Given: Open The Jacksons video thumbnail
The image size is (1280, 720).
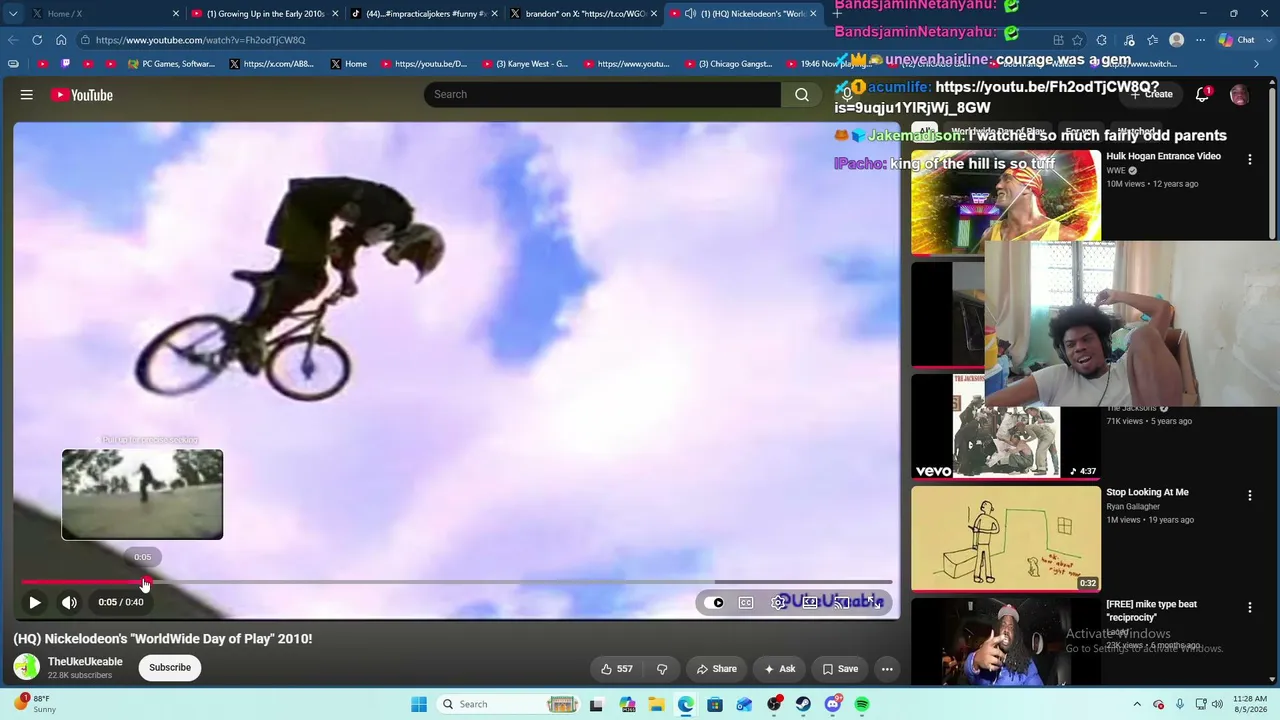Looking at the screenshot, I should (1006, 426).
